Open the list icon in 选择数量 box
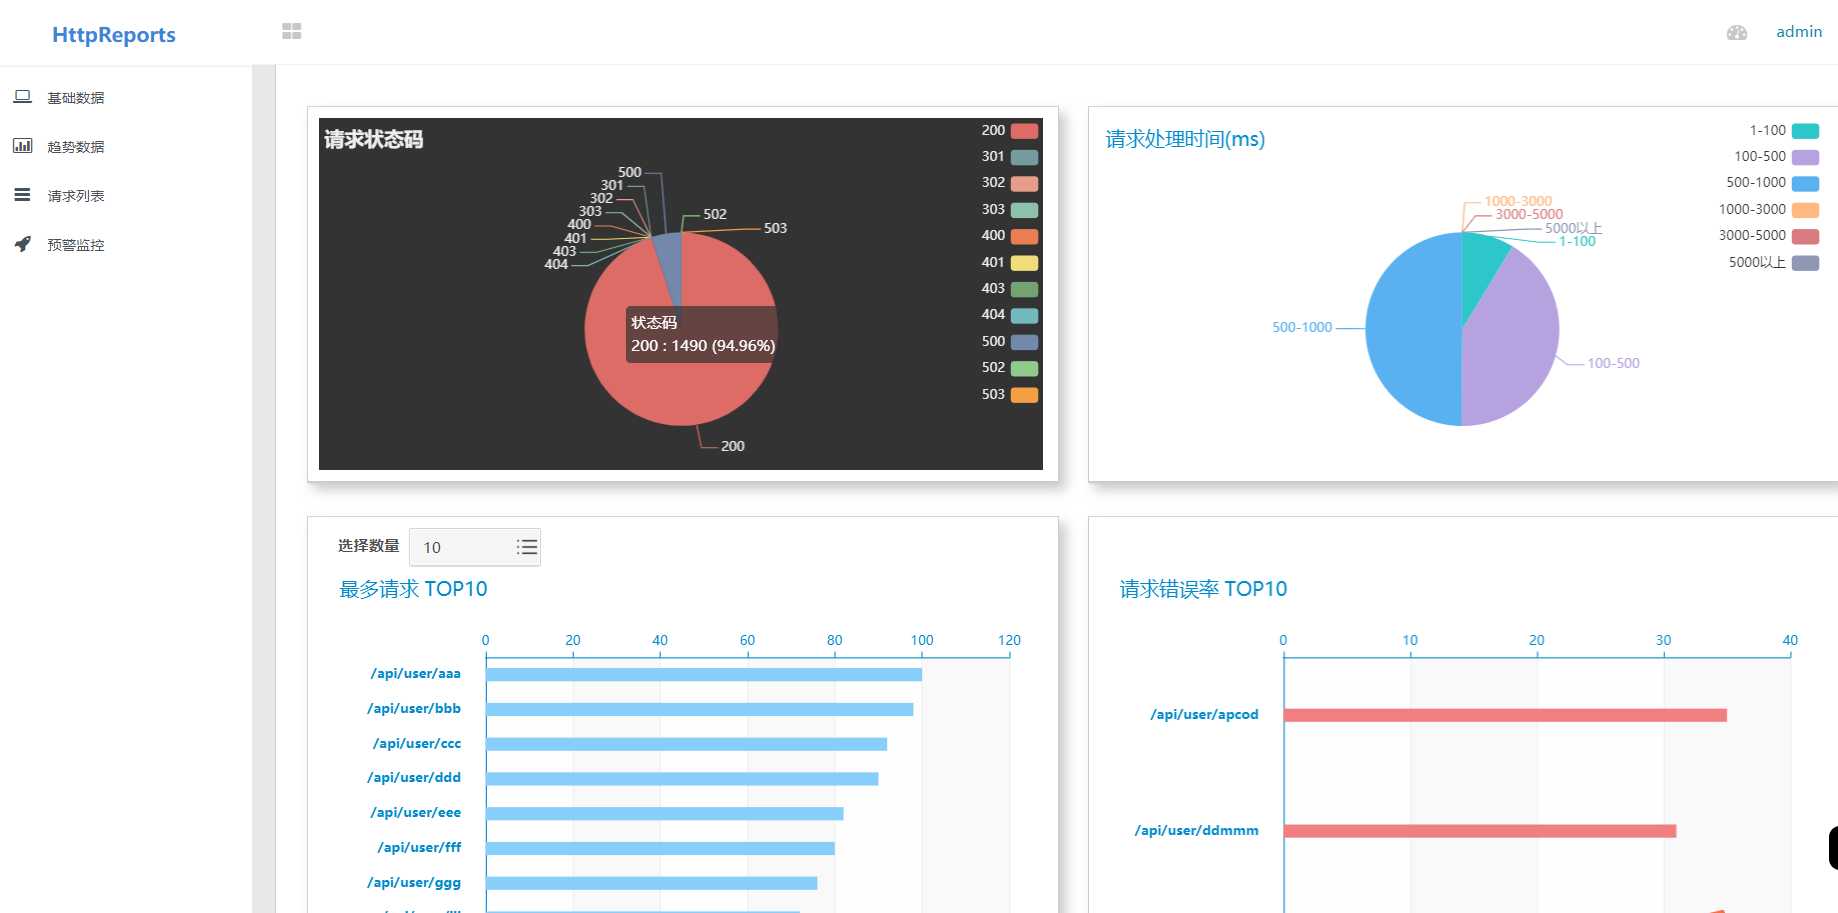This screenshot has height=913, width=1838. click(x=526, y=547)
